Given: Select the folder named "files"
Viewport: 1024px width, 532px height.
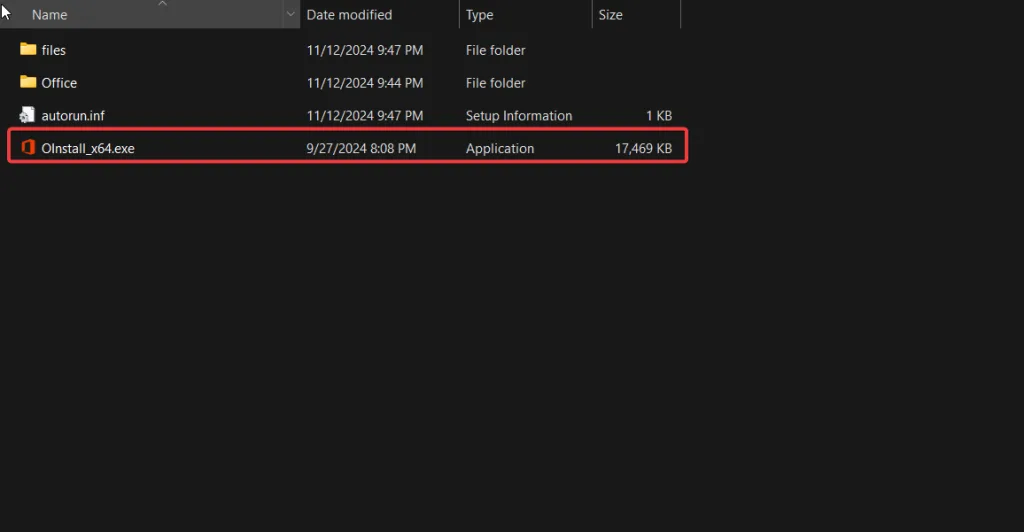Looking at the screenshot, I should 54,50.
